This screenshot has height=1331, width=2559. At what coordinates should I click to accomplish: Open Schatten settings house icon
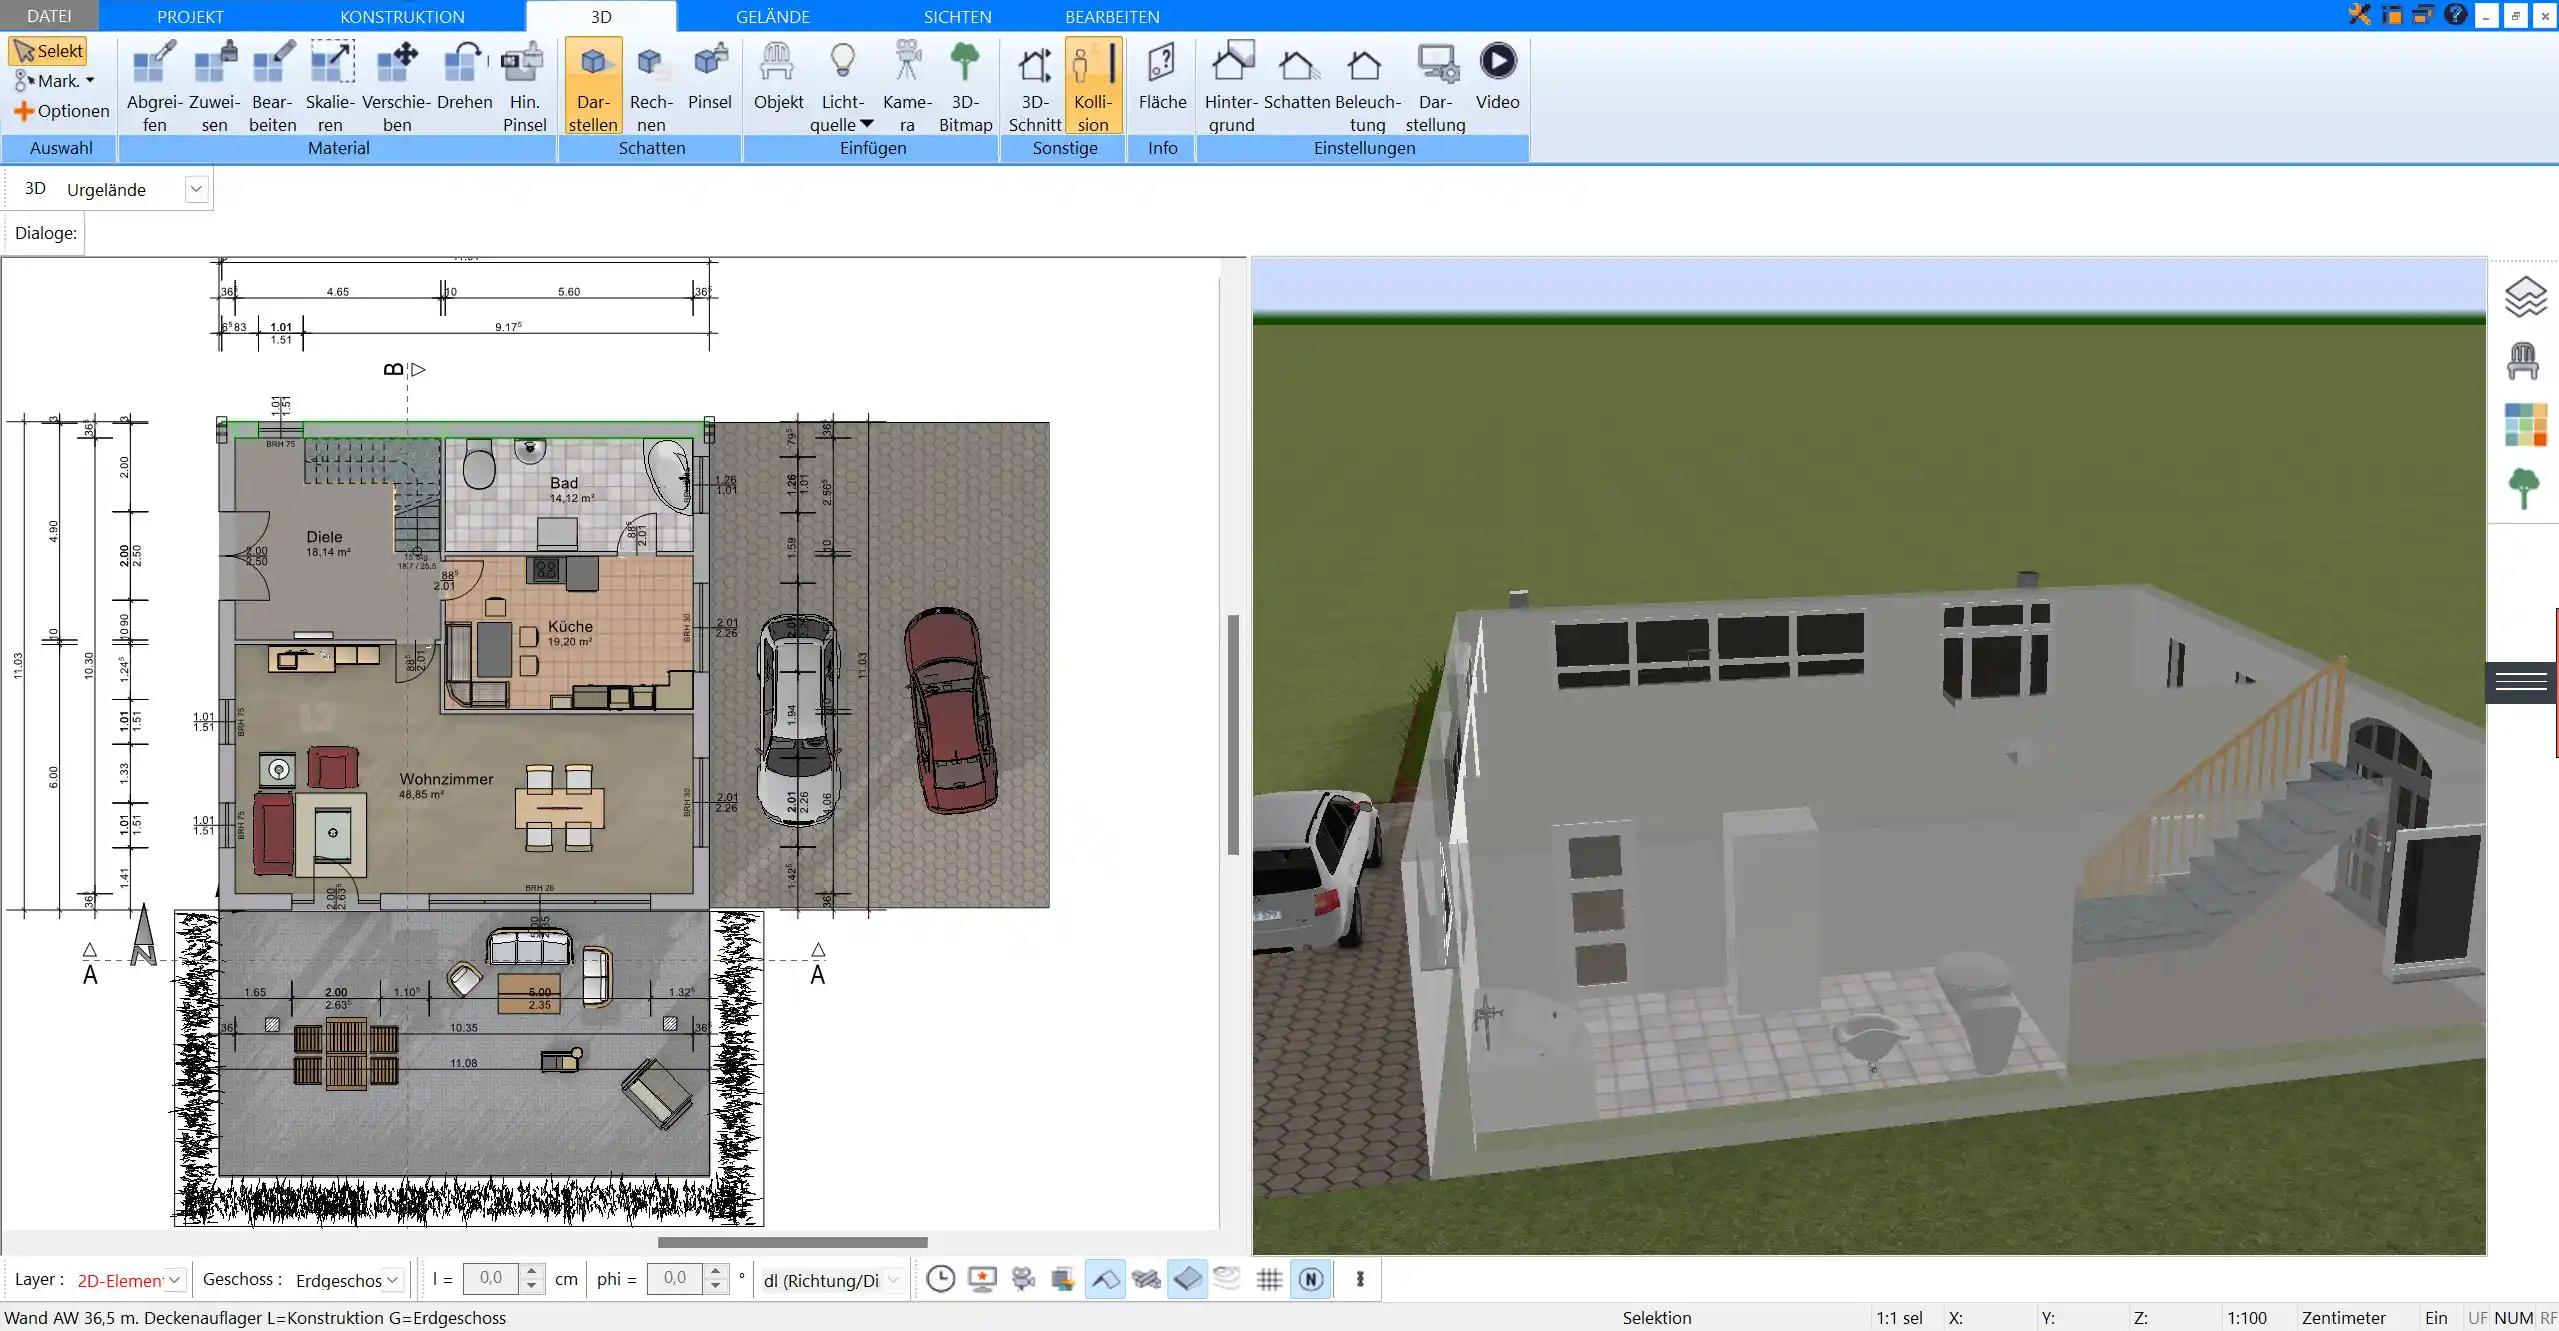coord(1297,76)
